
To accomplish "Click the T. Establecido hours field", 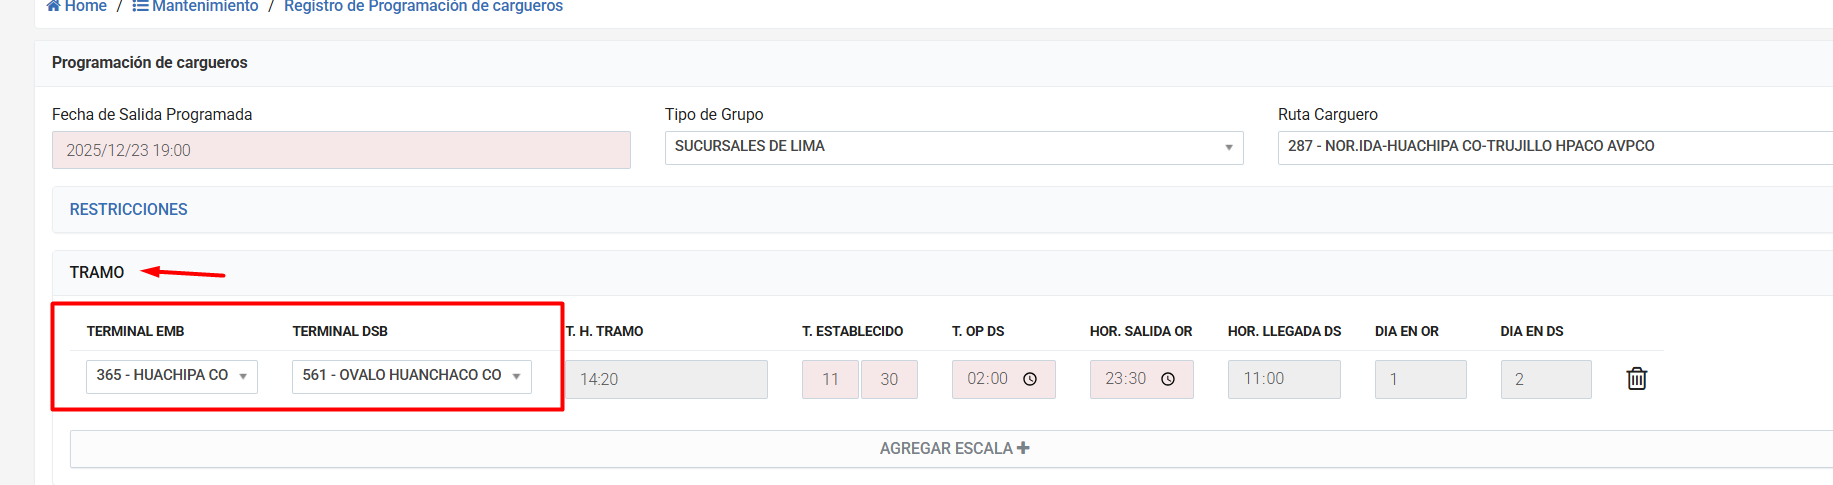I will 830,379.
